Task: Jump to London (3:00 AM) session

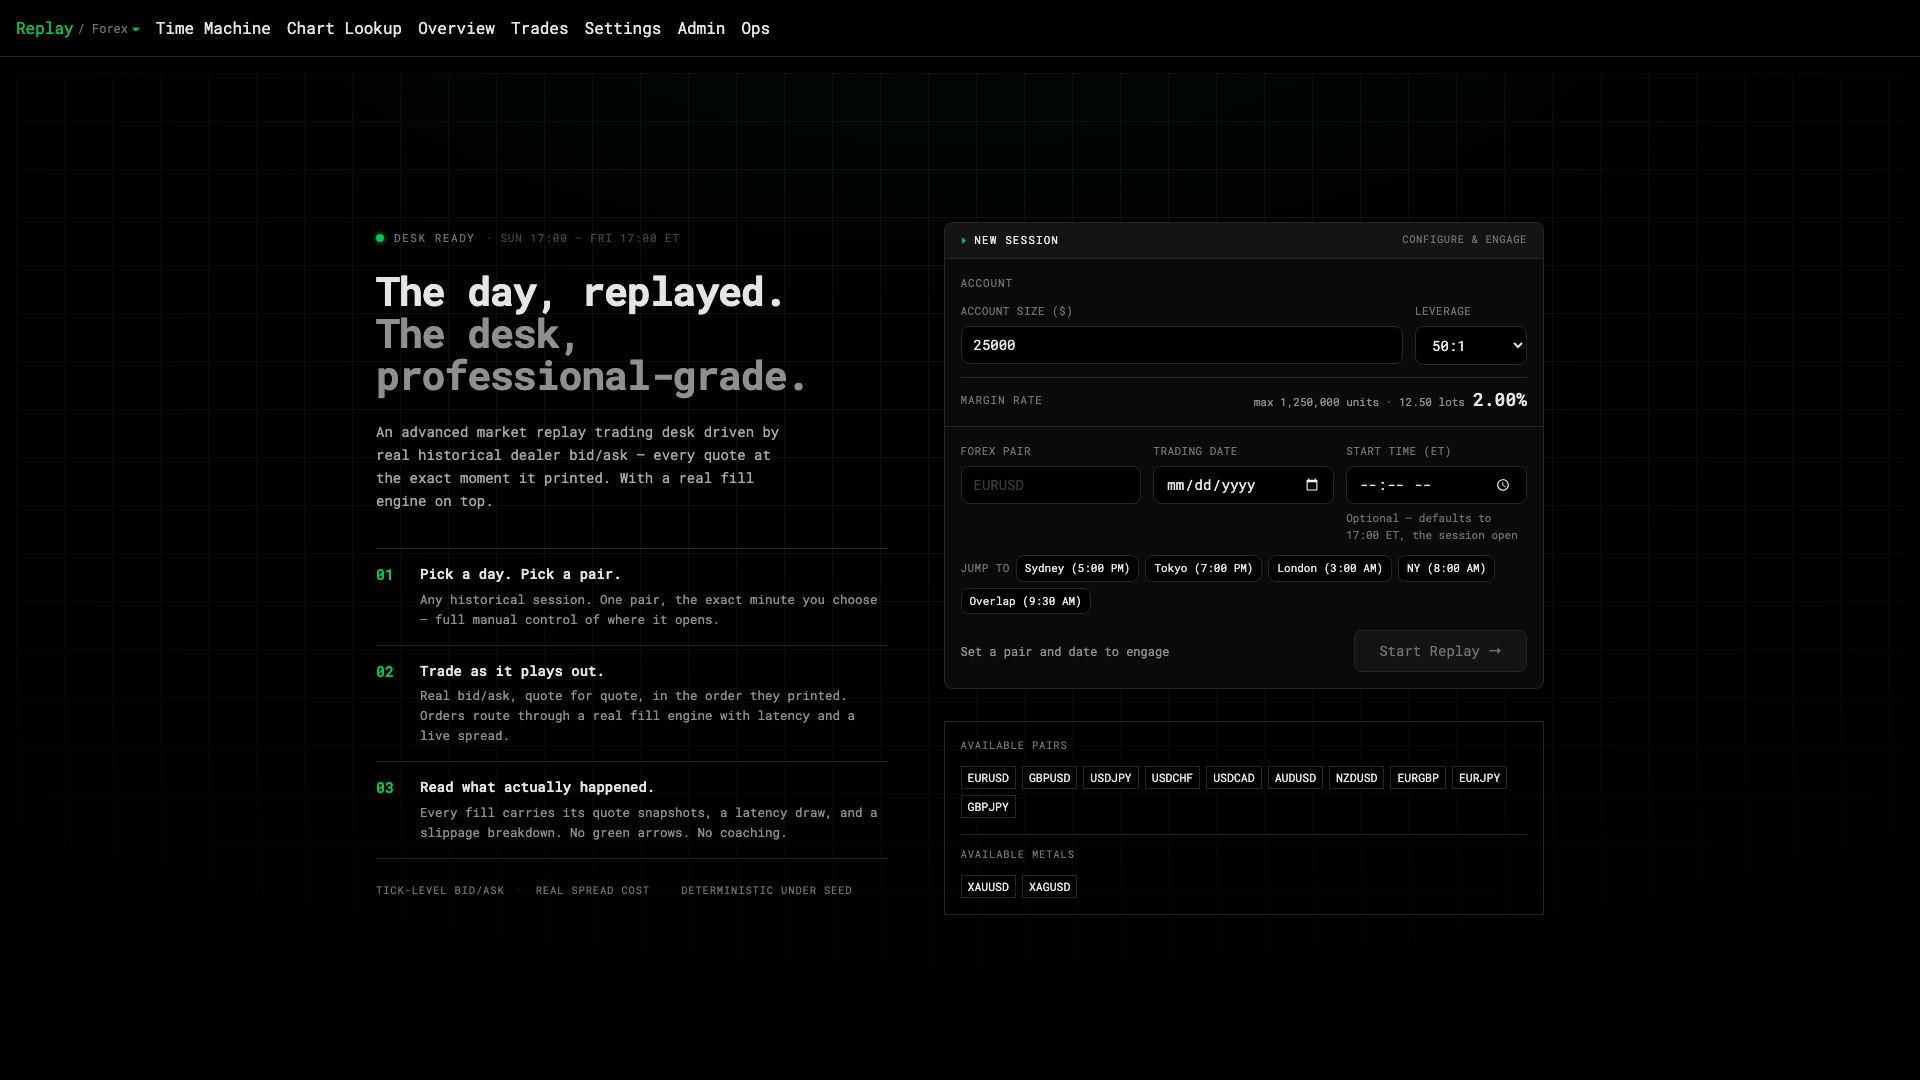Action: point(1329,568)
